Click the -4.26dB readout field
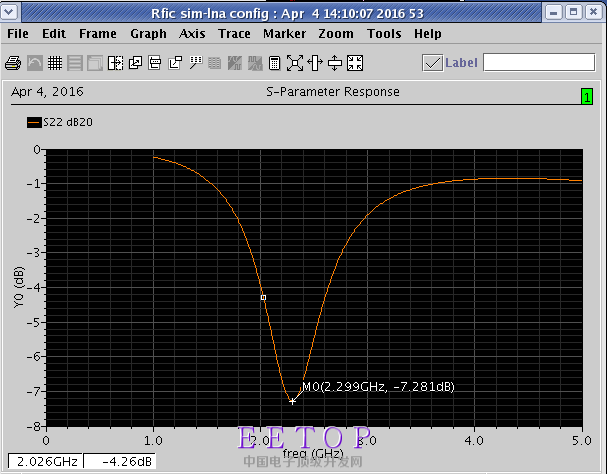 [120, 461]
